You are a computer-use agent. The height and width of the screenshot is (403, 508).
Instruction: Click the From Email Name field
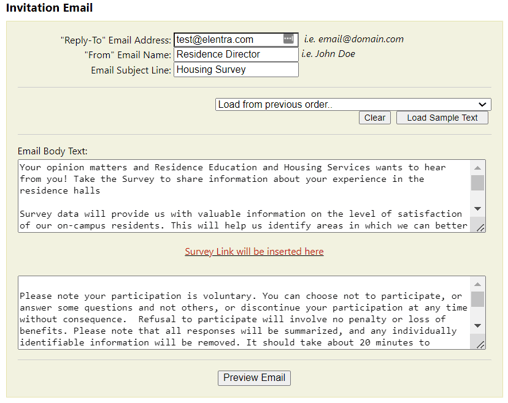236,54
